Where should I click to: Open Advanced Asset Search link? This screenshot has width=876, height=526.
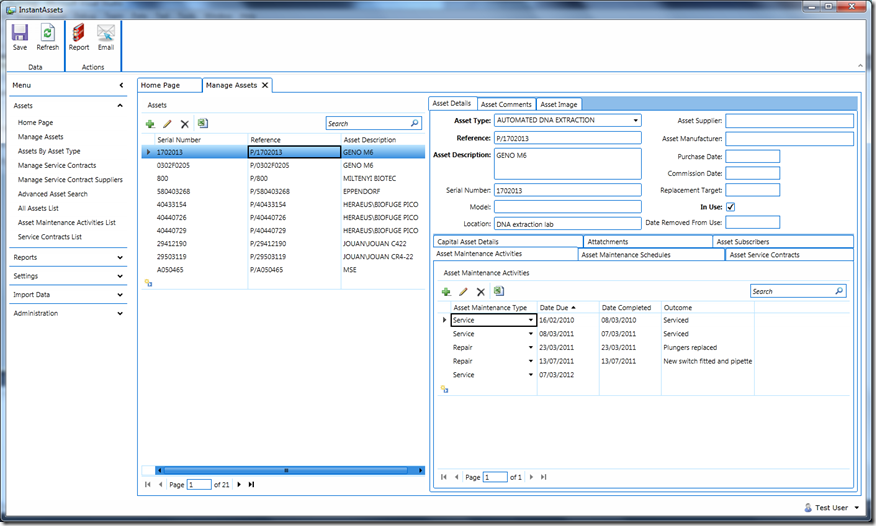click(53, 194)
